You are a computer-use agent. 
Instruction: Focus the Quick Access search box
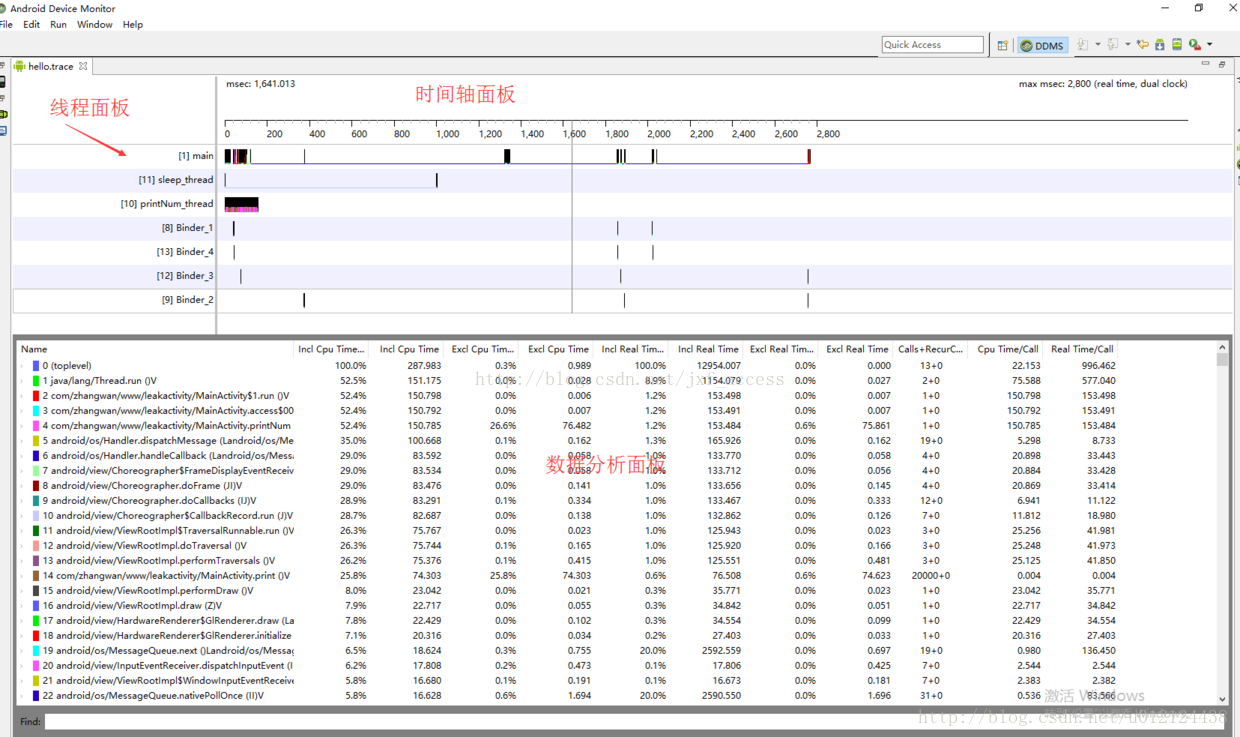coord(933,45)
